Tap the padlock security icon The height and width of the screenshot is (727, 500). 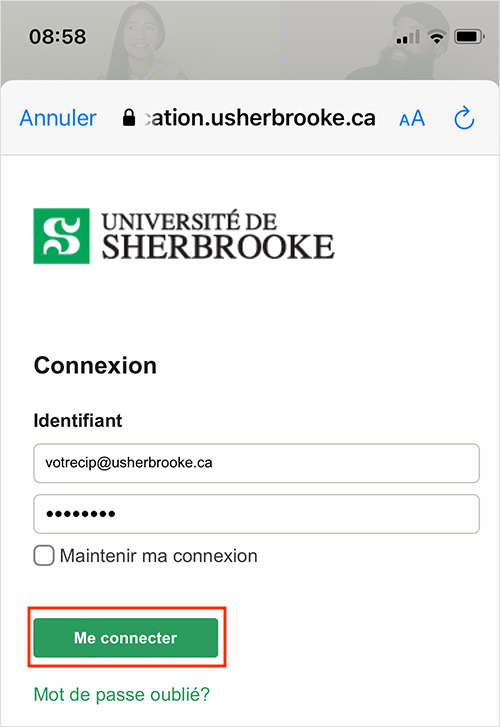(x=129, y=117)
